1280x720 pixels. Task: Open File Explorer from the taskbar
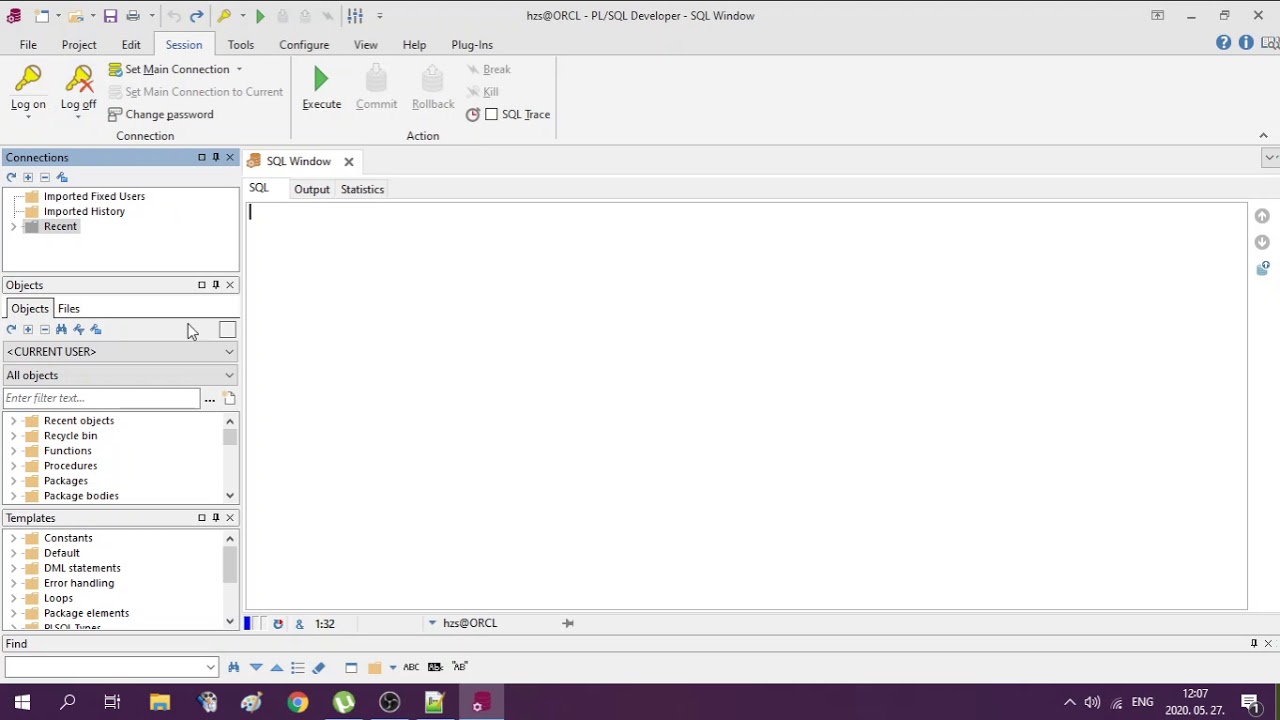[x=160, y=703]
